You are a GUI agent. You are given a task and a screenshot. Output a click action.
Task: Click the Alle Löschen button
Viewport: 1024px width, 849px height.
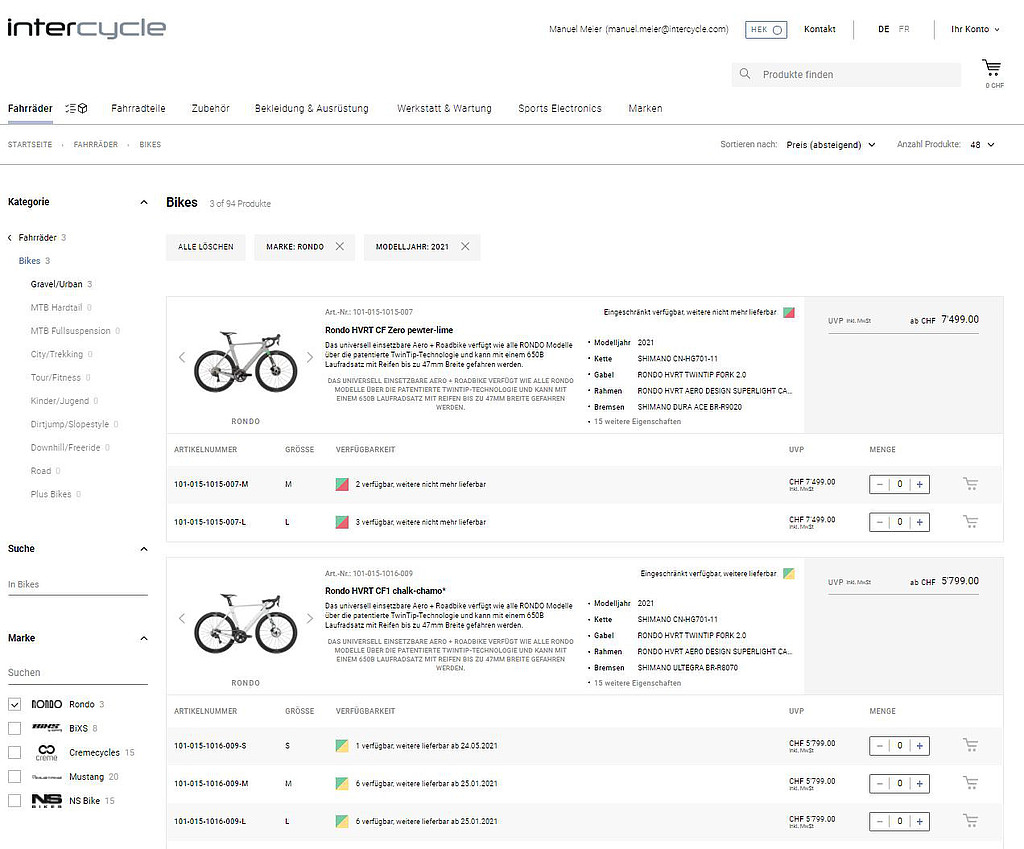206,247
